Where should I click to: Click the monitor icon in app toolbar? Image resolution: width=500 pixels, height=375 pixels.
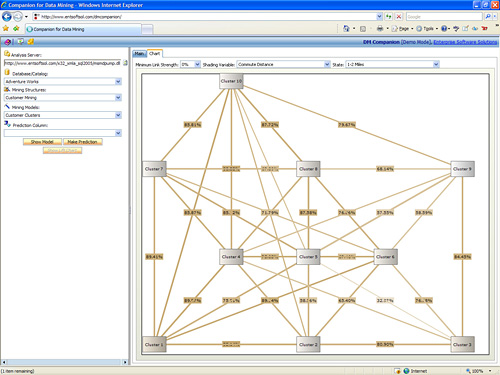pyautogui.click(x=21, y=41)
